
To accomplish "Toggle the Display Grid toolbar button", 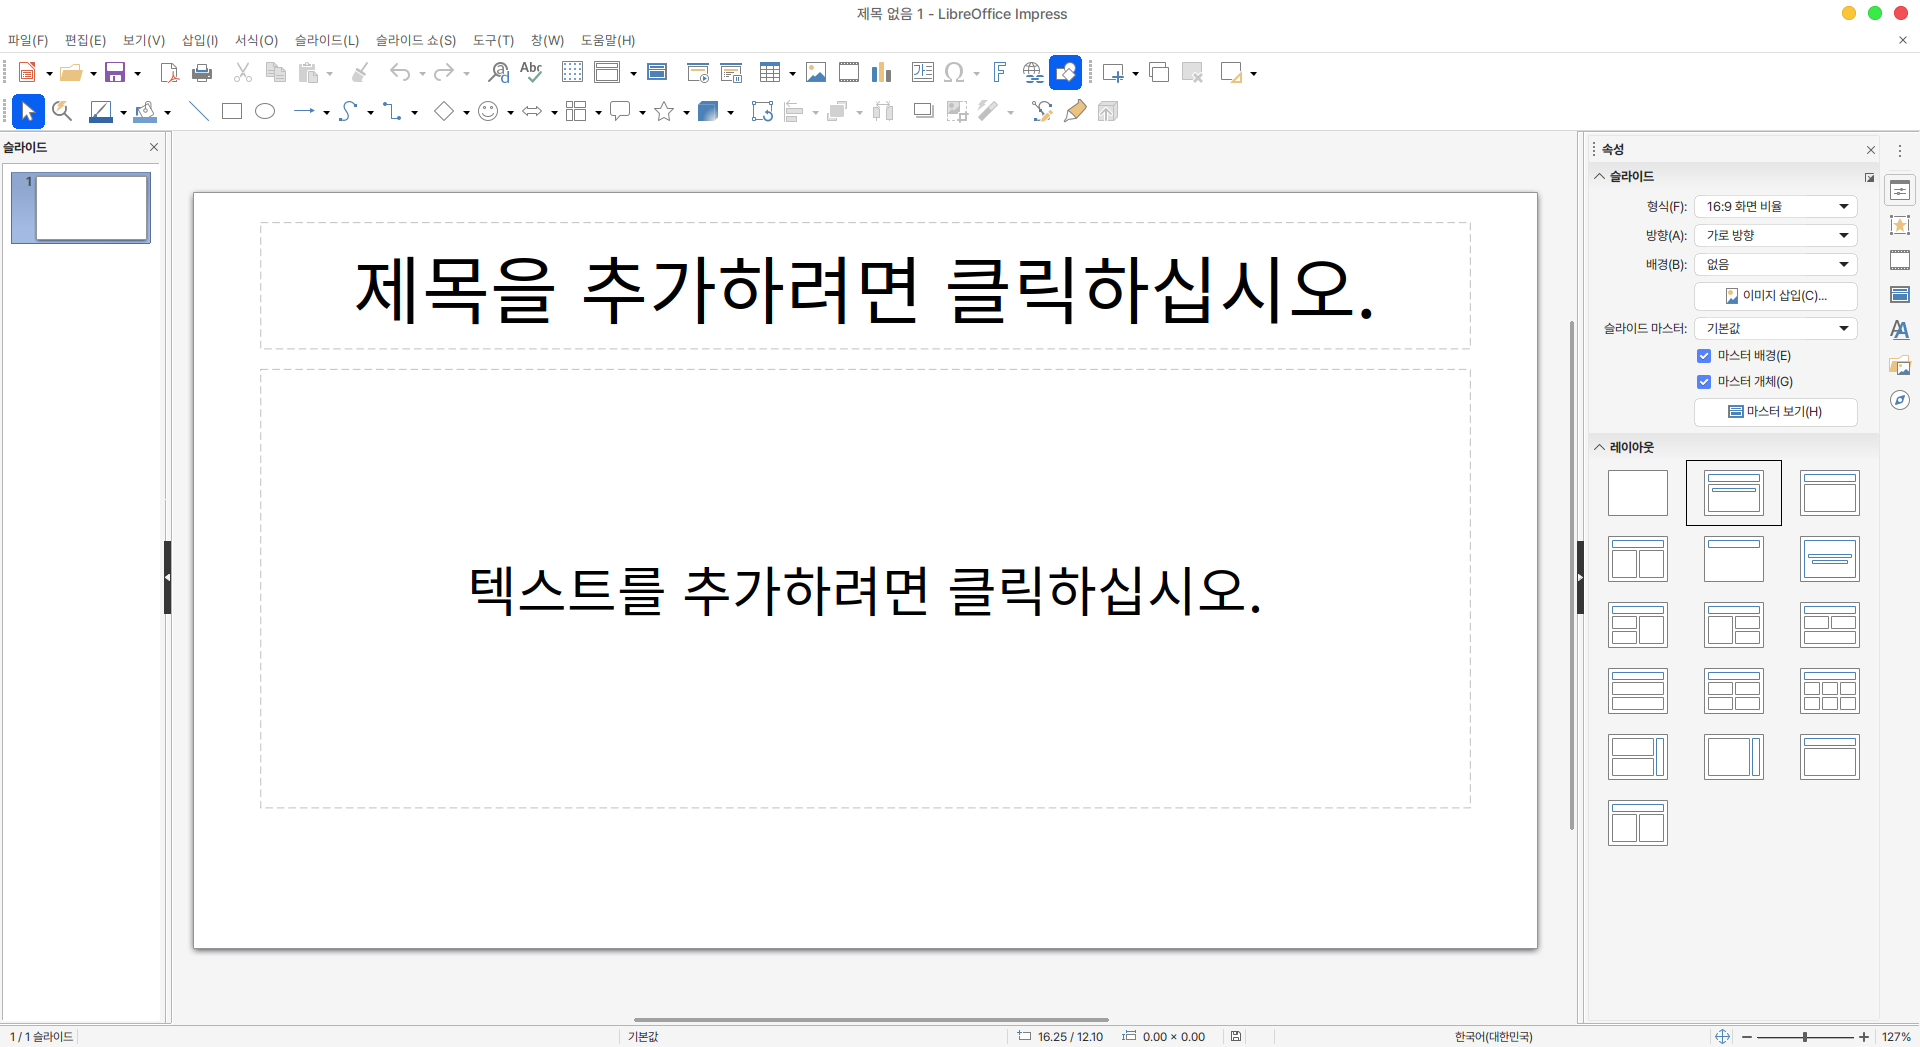I will pos(572,72).
